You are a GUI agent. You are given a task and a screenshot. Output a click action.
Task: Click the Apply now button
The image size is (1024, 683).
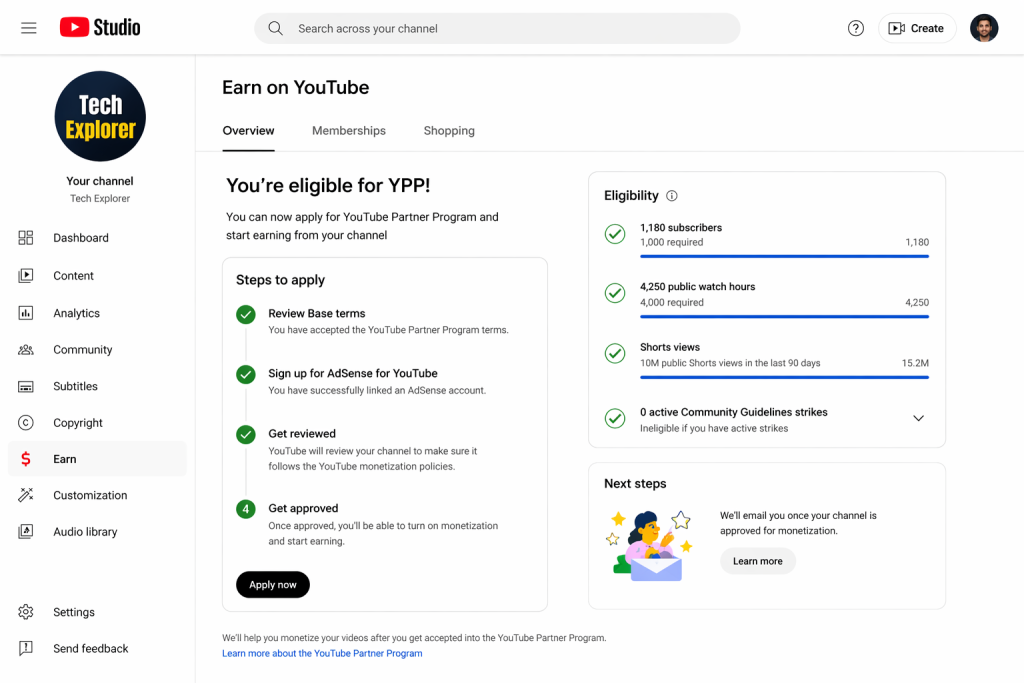(x=273, y=584)
